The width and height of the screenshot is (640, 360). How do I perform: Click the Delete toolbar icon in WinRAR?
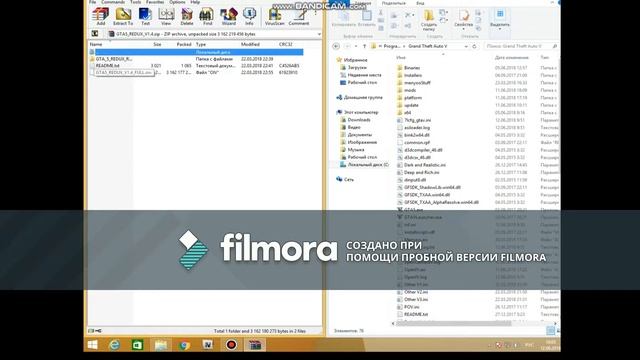pos(187,17)
